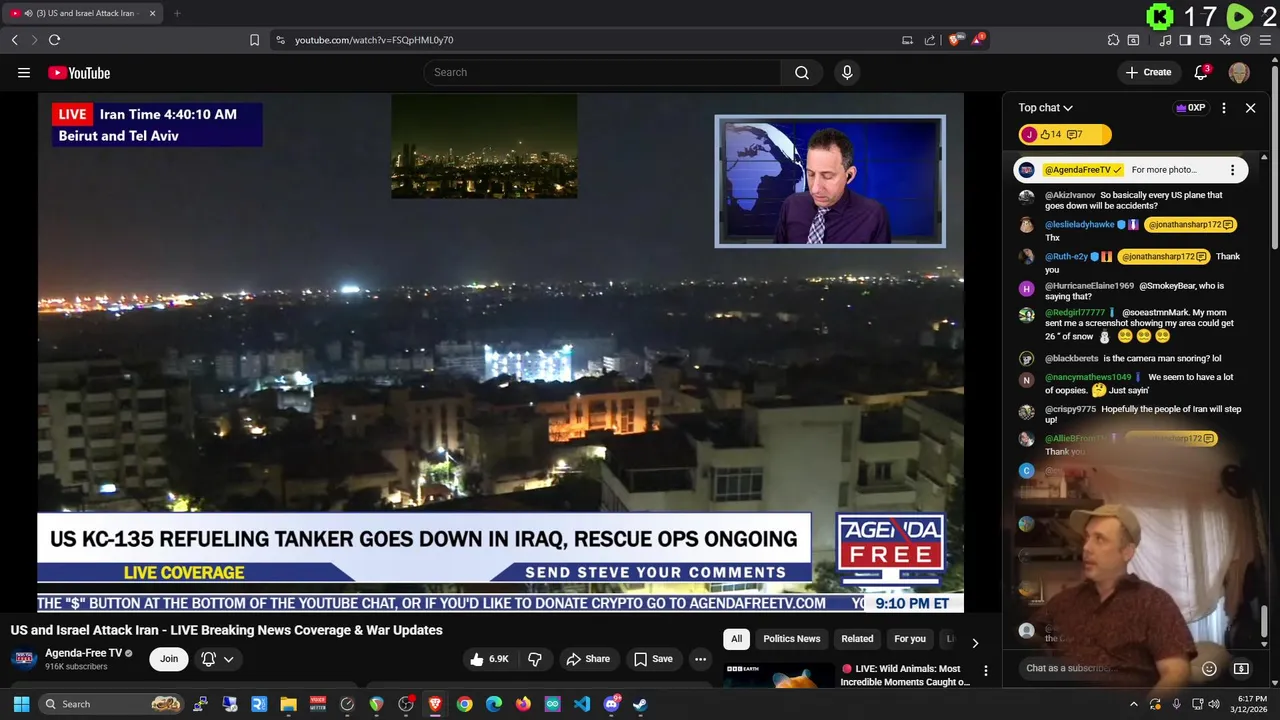Open the emoji picker in chat

tap(1209, 668)
